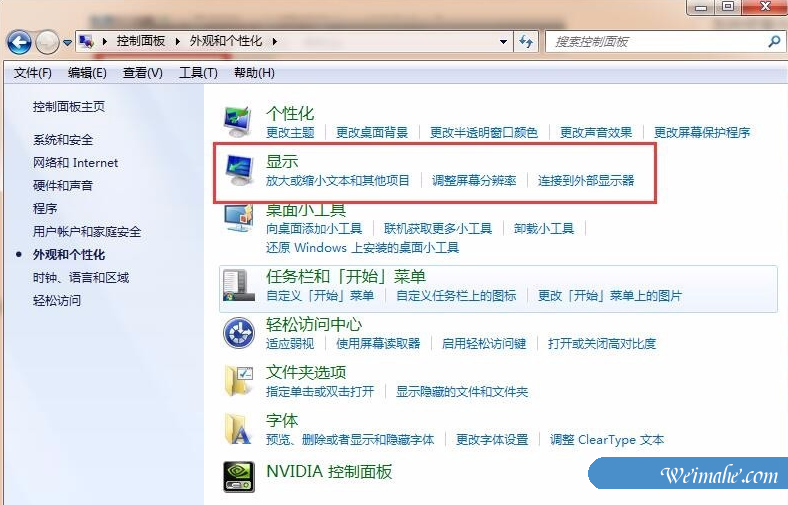Click 连接到外部显示器 link
Screen dimensions: 788x505
click(586, 181)
